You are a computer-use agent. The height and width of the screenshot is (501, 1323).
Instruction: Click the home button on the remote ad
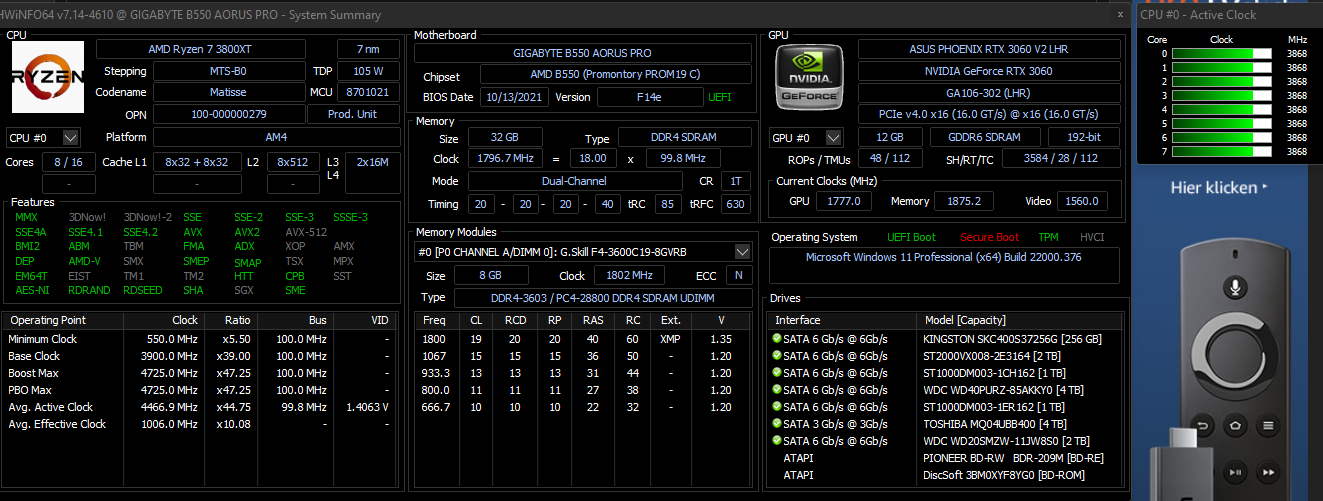tap(1235, 425)
